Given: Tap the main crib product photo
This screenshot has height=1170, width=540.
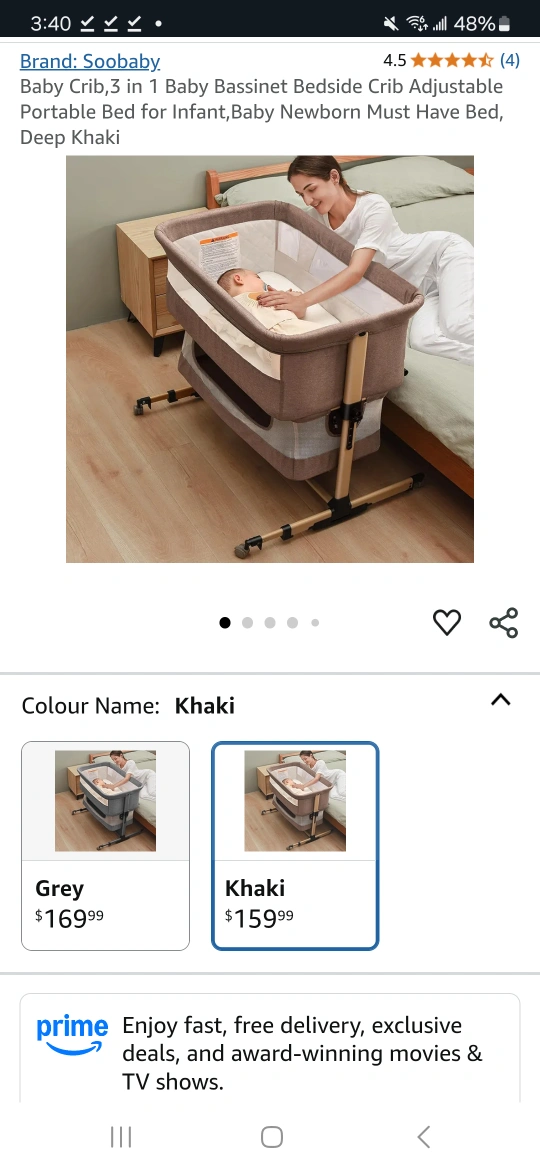Looking at the screenshot, I should point(270,359).
